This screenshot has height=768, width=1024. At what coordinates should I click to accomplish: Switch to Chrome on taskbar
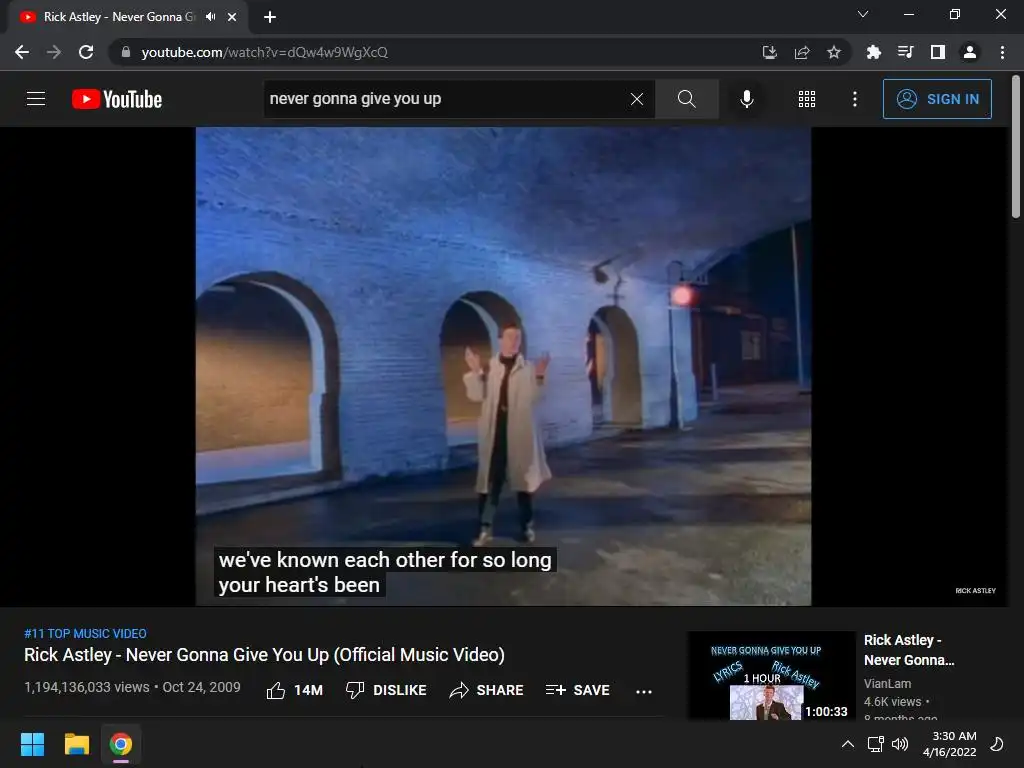(121, 744)
